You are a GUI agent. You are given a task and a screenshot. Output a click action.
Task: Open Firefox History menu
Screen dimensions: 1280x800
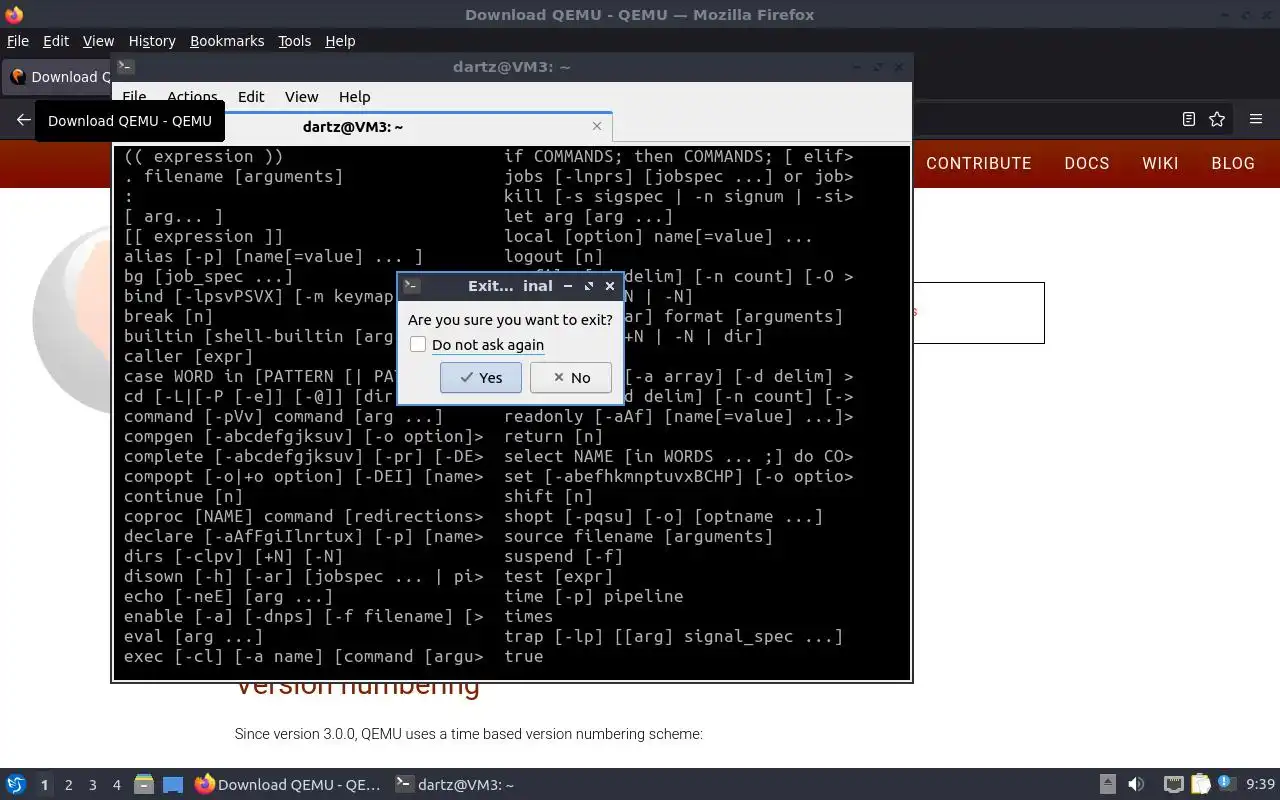(152, 41)
